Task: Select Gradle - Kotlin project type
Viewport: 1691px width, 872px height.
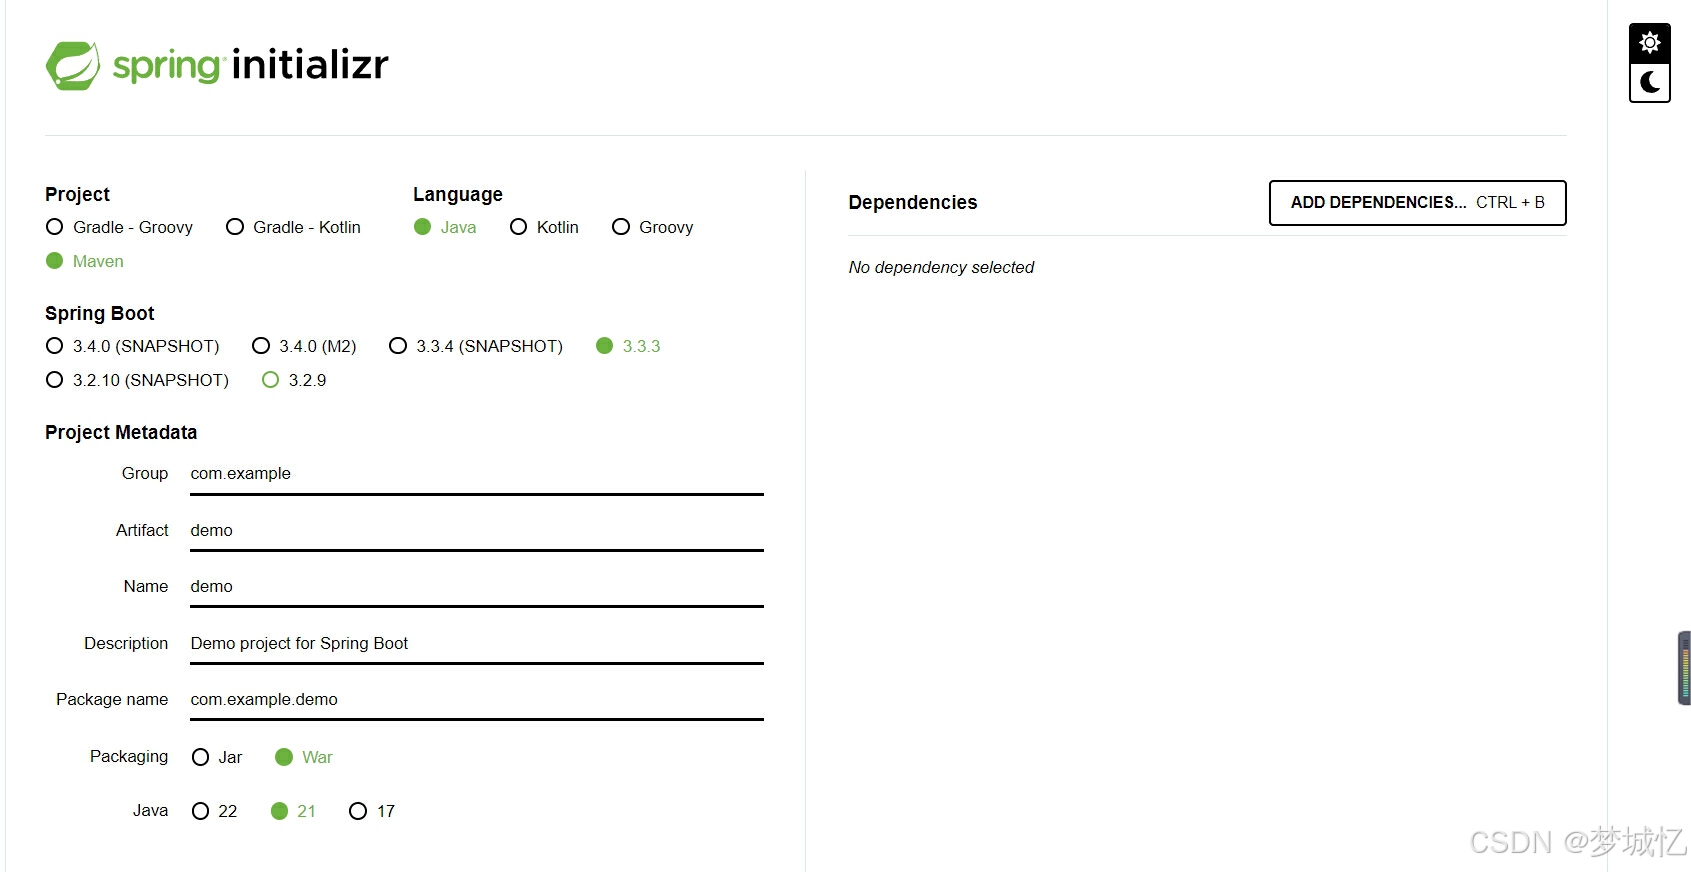Action: point(293,227)
